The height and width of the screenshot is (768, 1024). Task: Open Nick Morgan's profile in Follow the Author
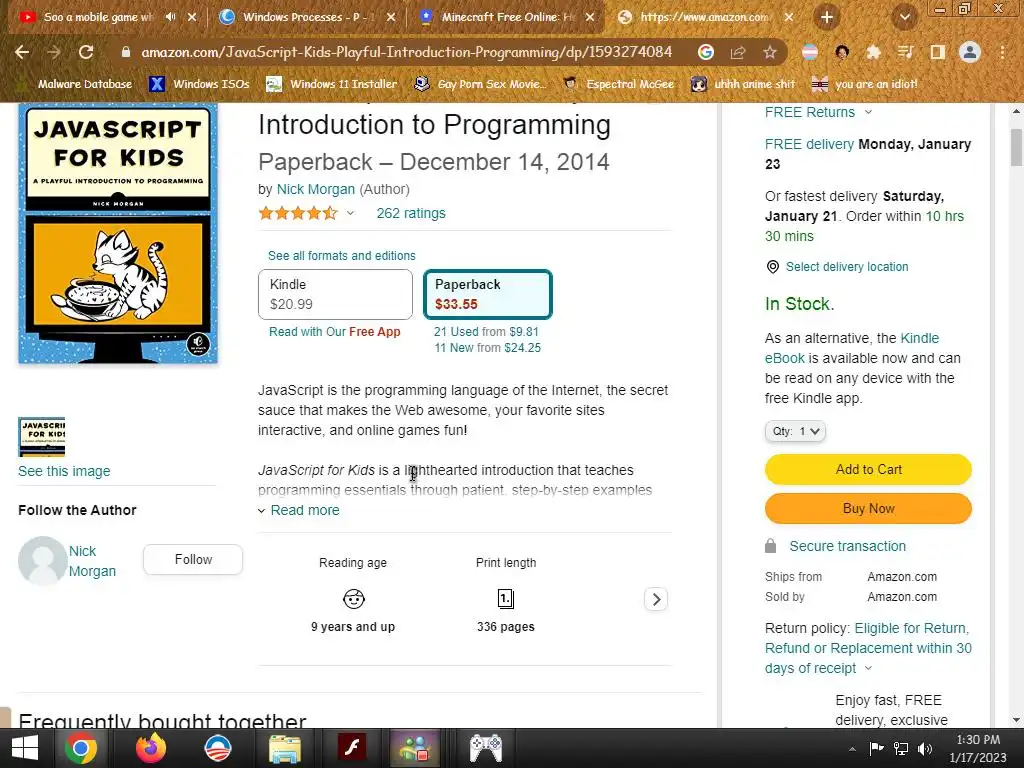92,561
